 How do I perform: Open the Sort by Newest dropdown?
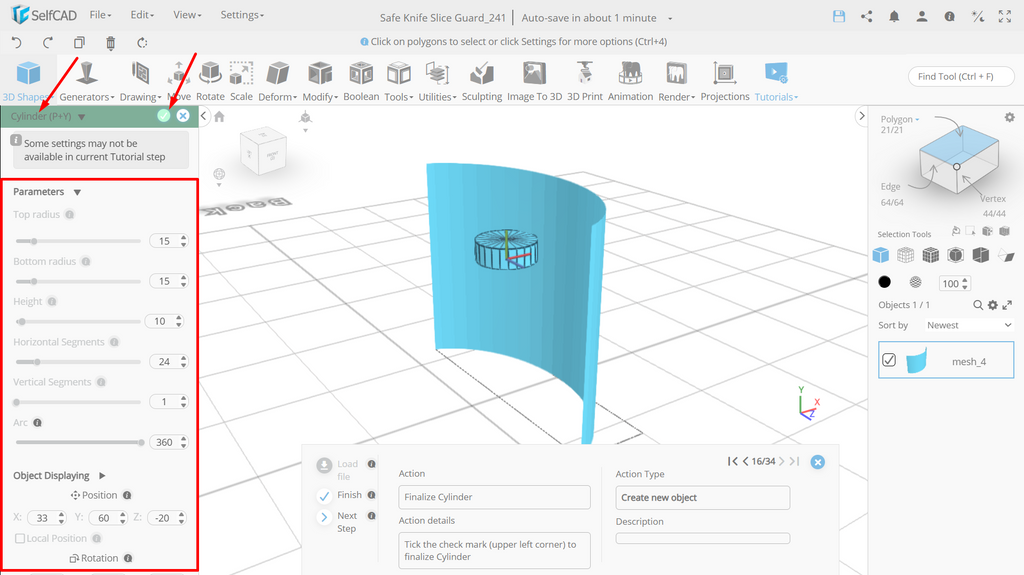[968, 325]
